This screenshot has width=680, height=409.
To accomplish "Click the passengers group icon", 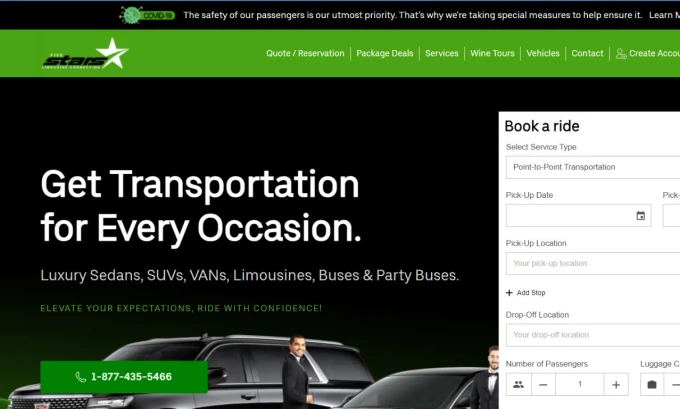I will click(x=519, y=384).
